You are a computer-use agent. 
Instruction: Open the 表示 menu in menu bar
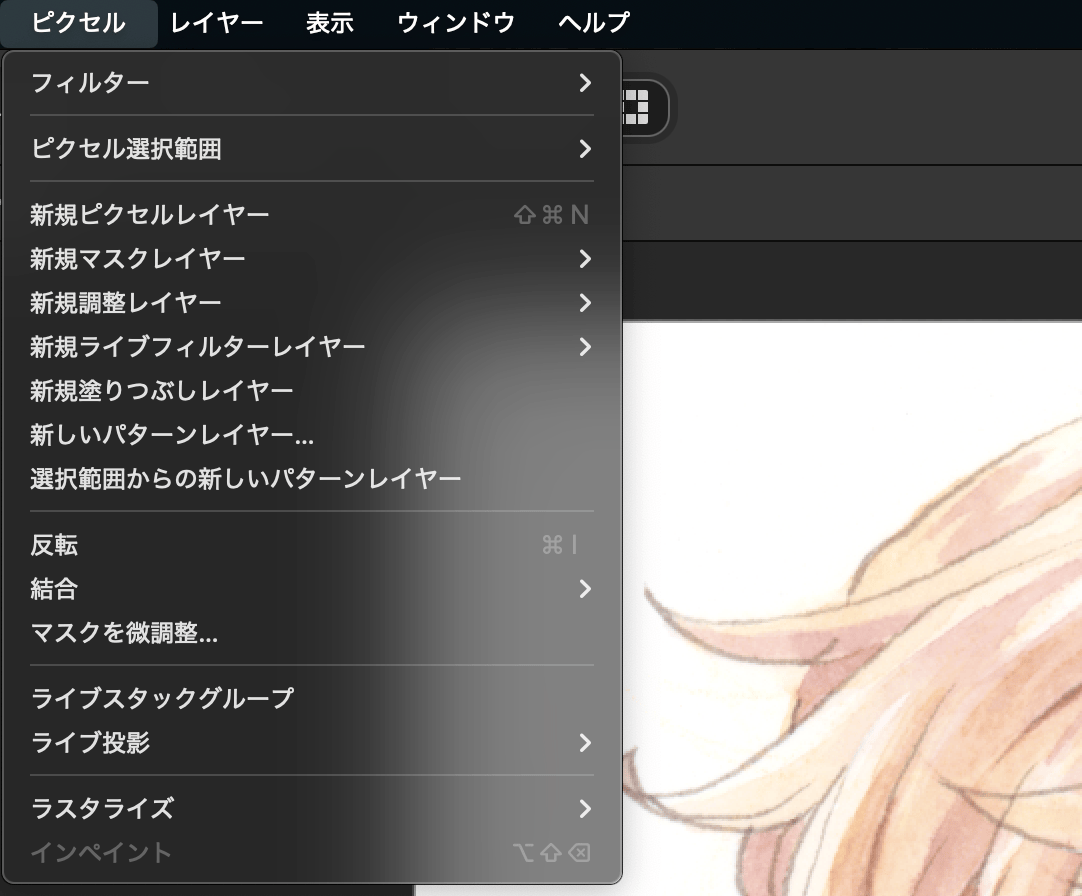[330, 22]
